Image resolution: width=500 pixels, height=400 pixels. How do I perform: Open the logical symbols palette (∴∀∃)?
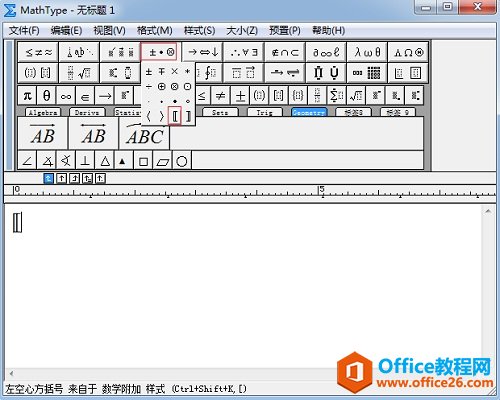click(244, 52)
